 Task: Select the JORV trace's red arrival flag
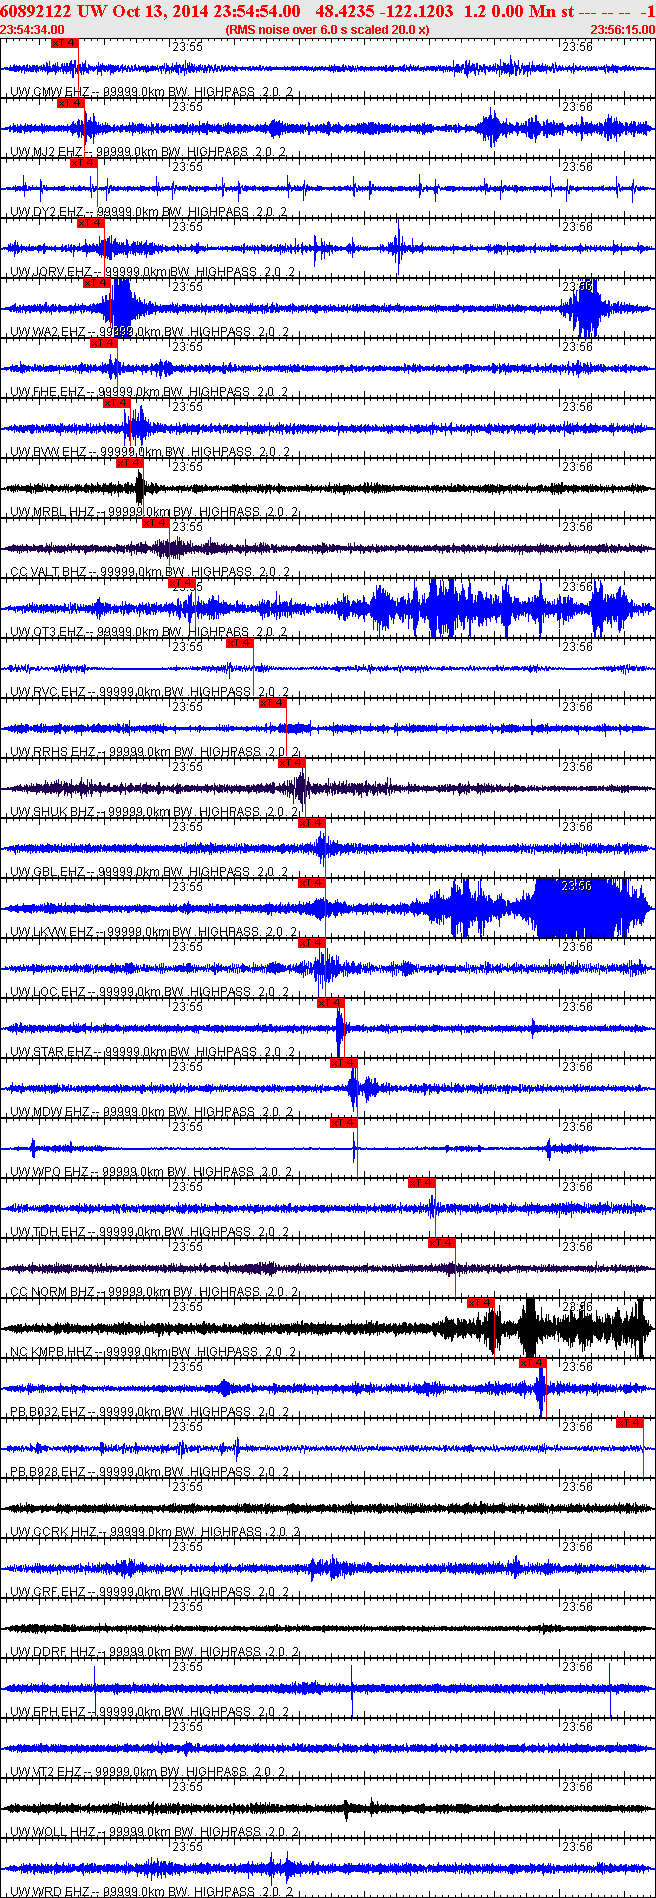pos(91,223)
